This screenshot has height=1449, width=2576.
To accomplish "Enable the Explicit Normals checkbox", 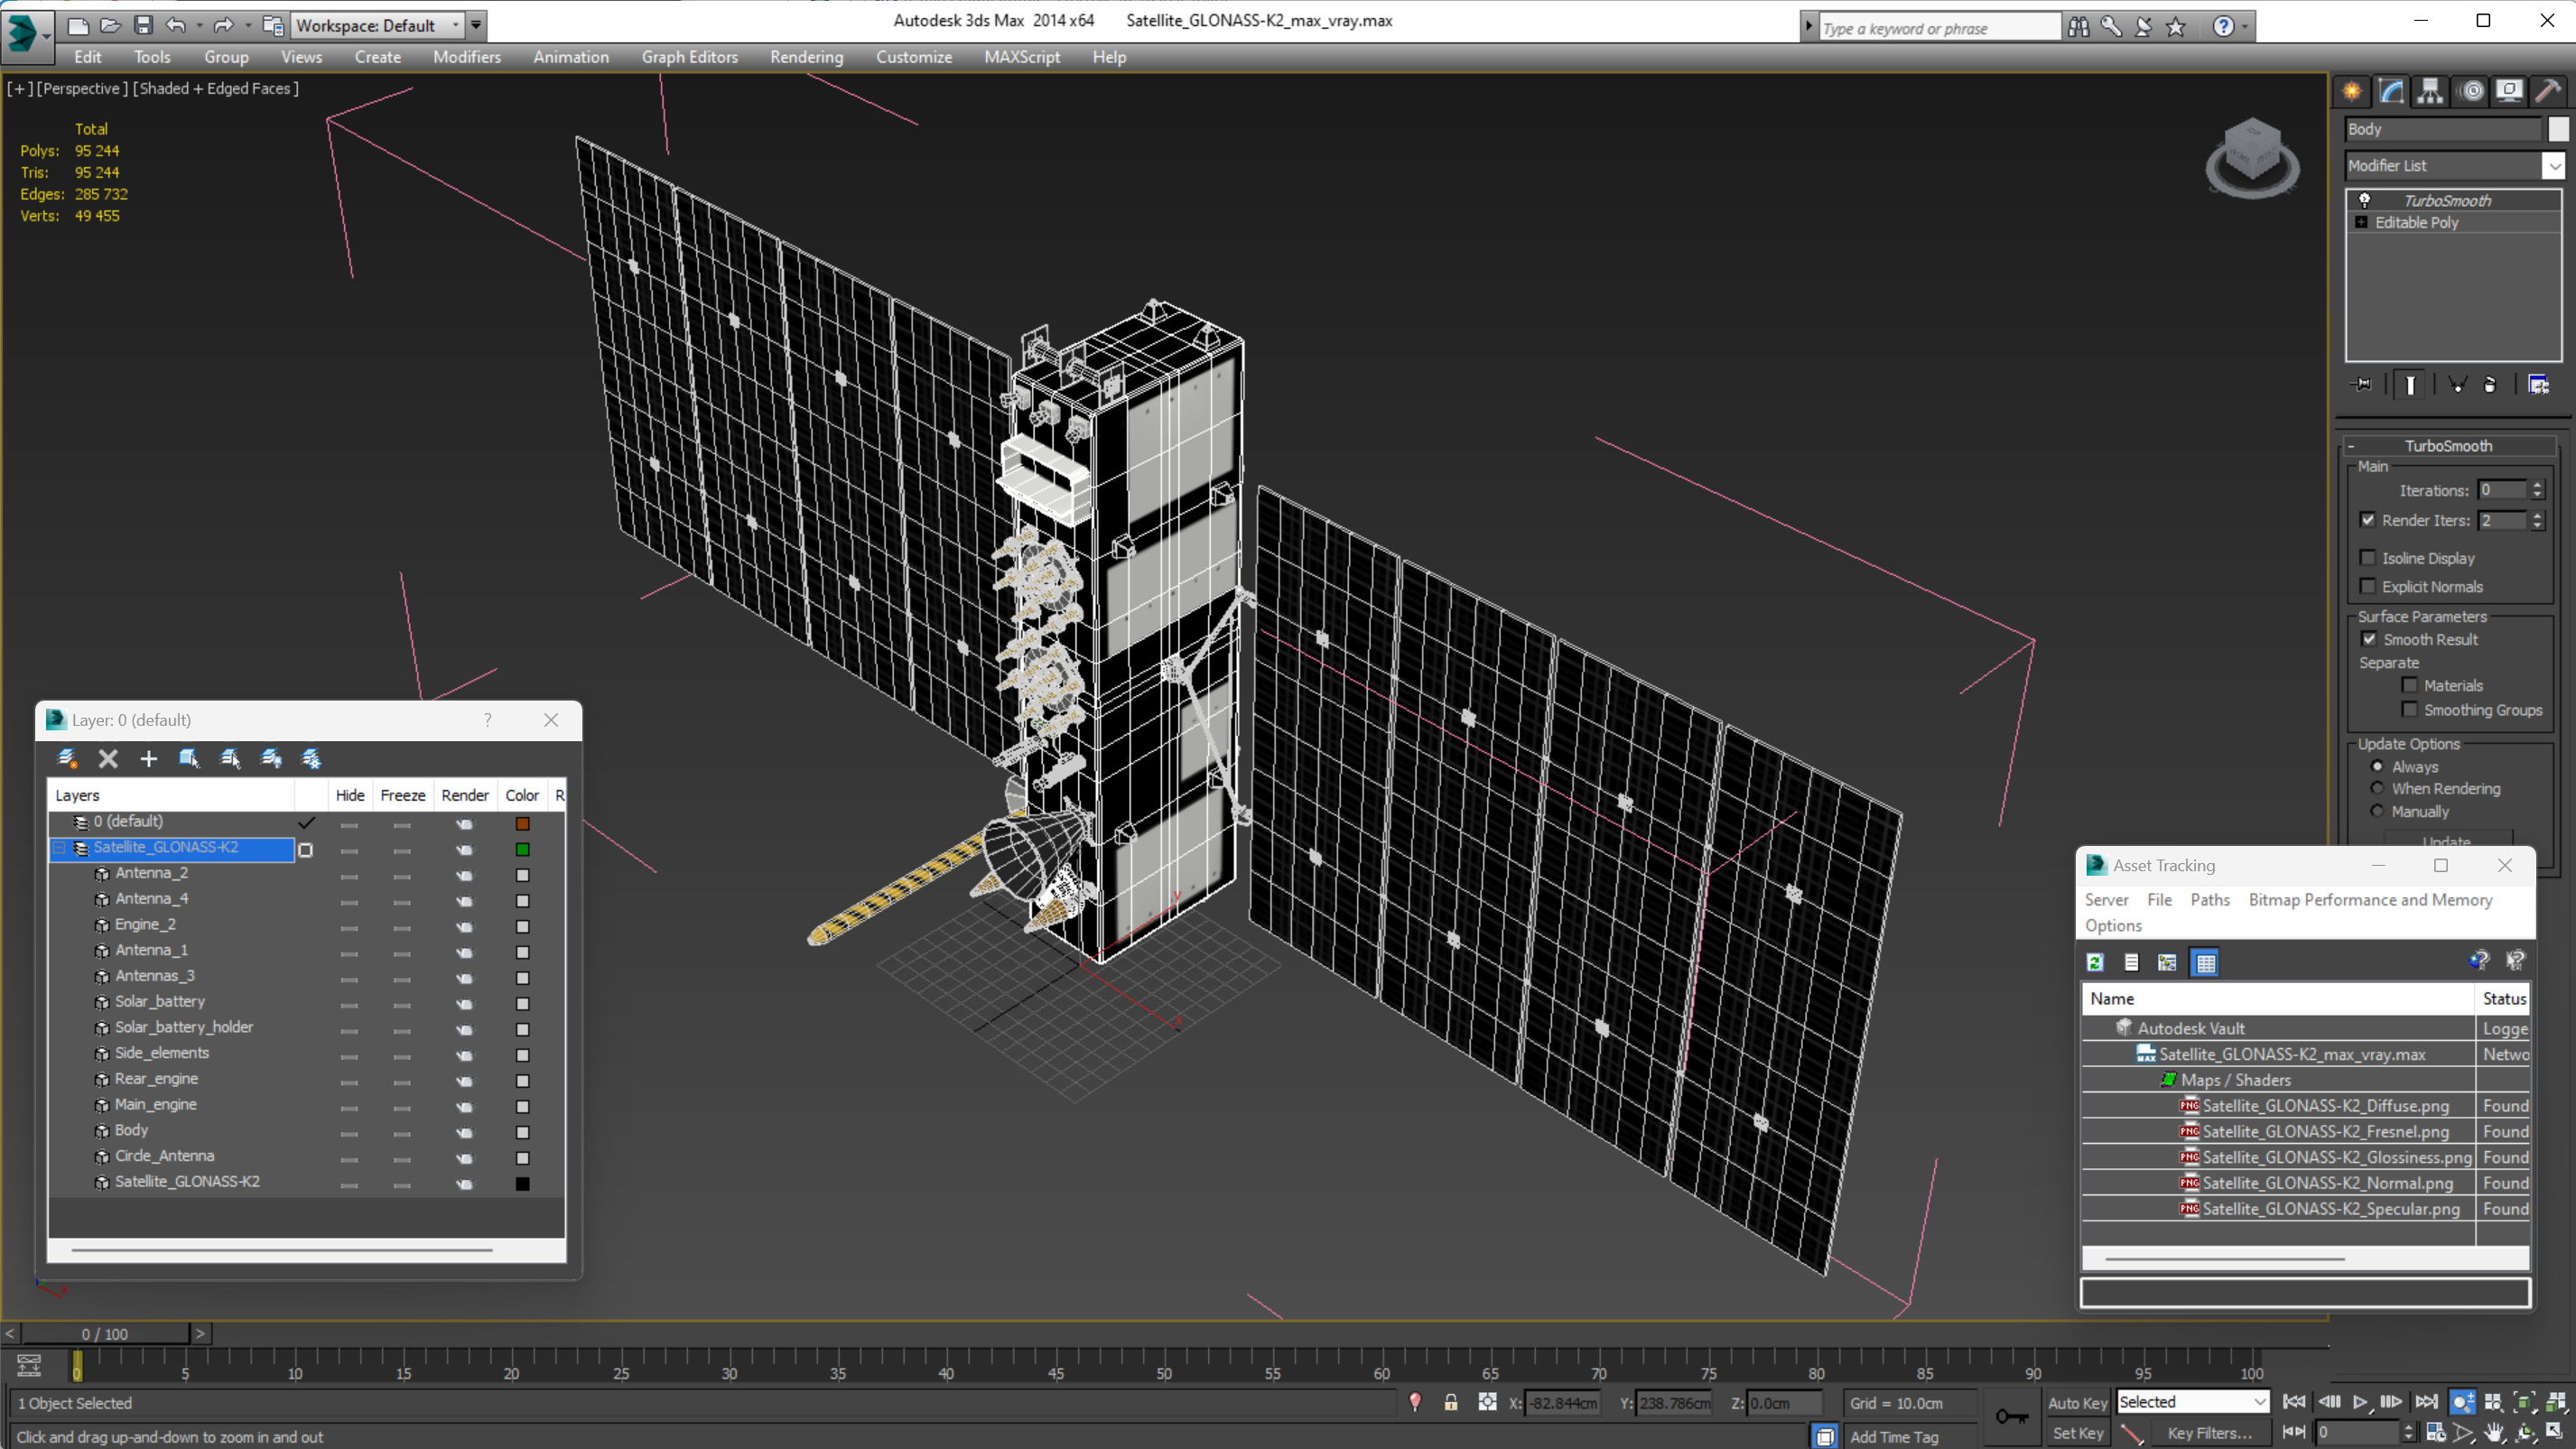I will (2367, 586).
